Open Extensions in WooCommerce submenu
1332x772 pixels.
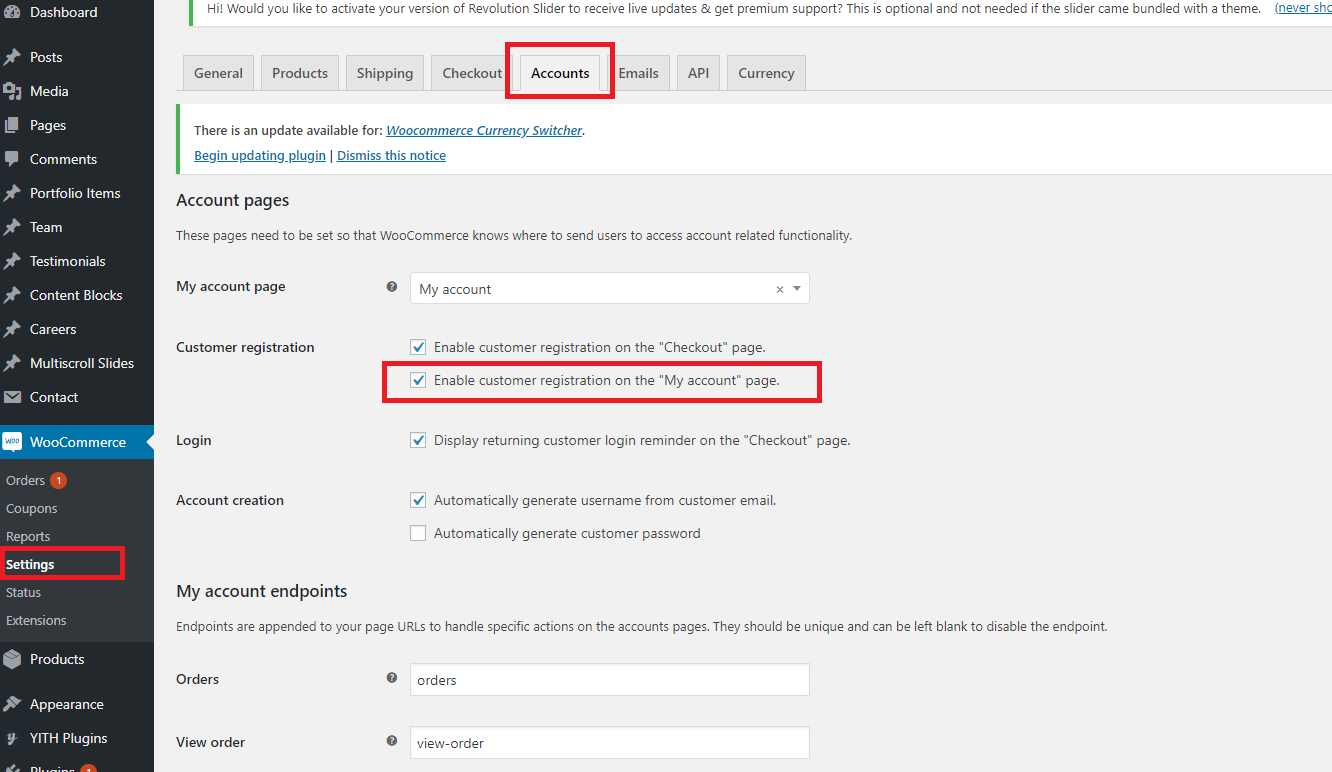(36, 621)
